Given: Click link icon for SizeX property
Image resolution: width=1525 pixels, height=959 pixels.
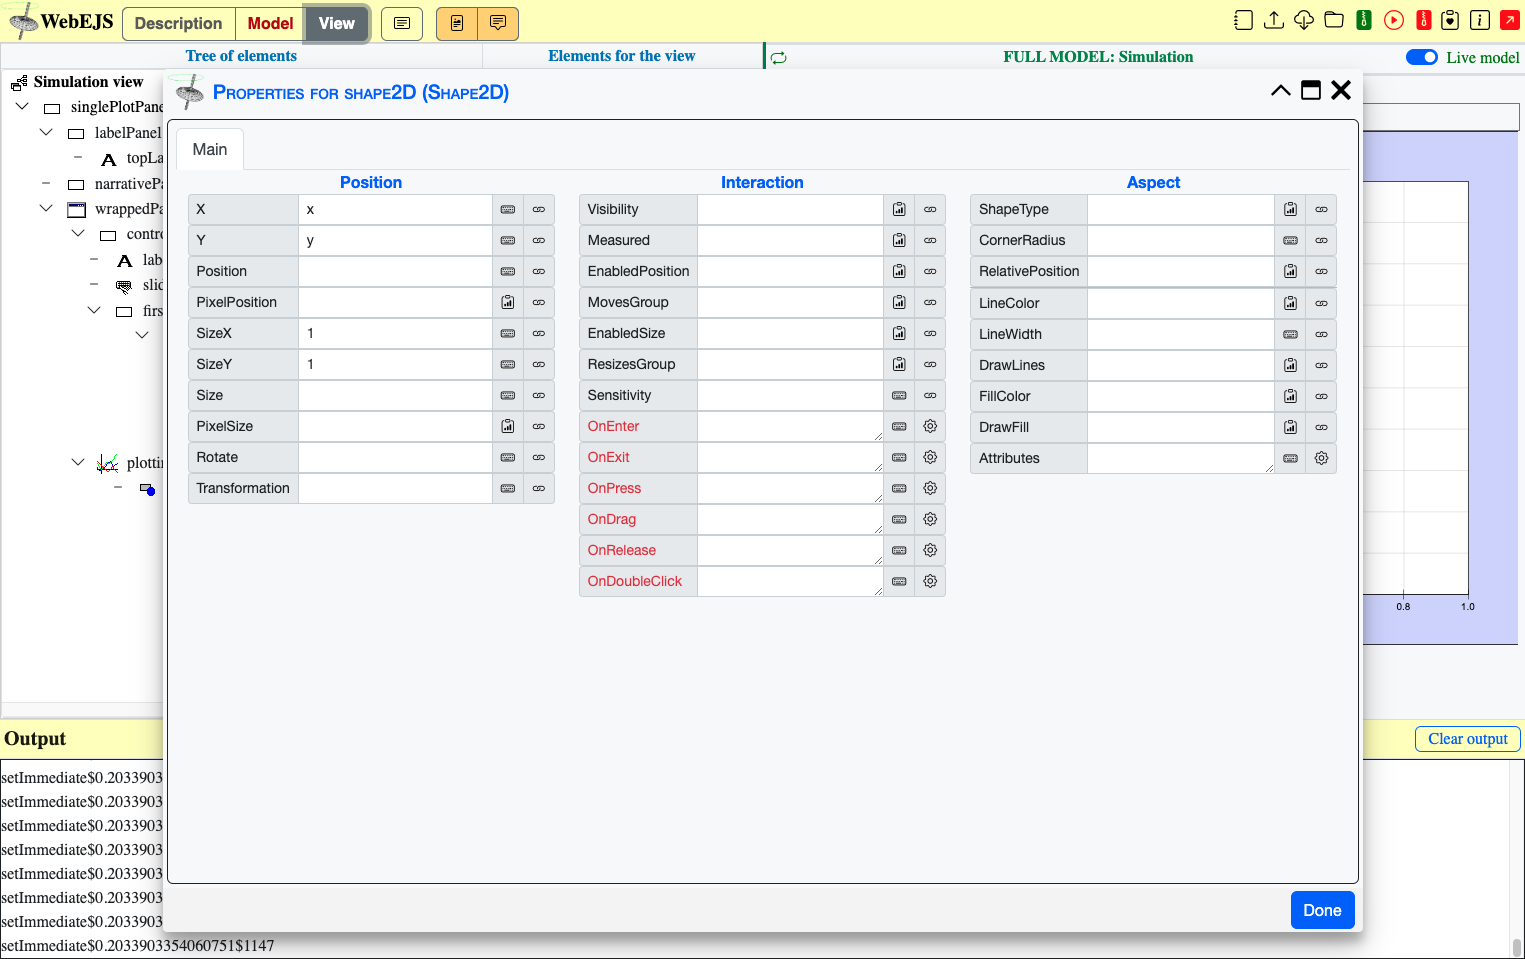Looking at the screenshot, I should coord(539,334).
